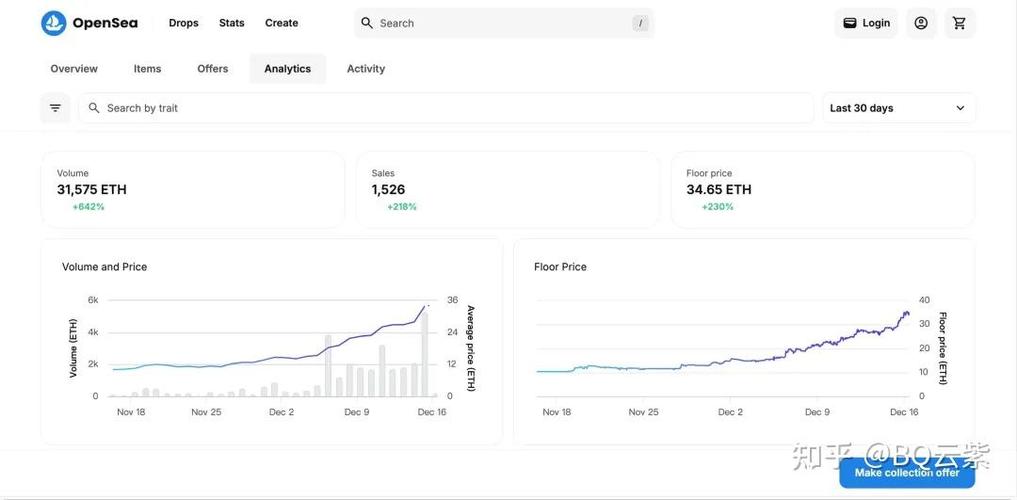Image resolution: width=1017 pixels, height=500 pixels.
Task: Click the Volume (ETH) axis label
Action: 73,348
